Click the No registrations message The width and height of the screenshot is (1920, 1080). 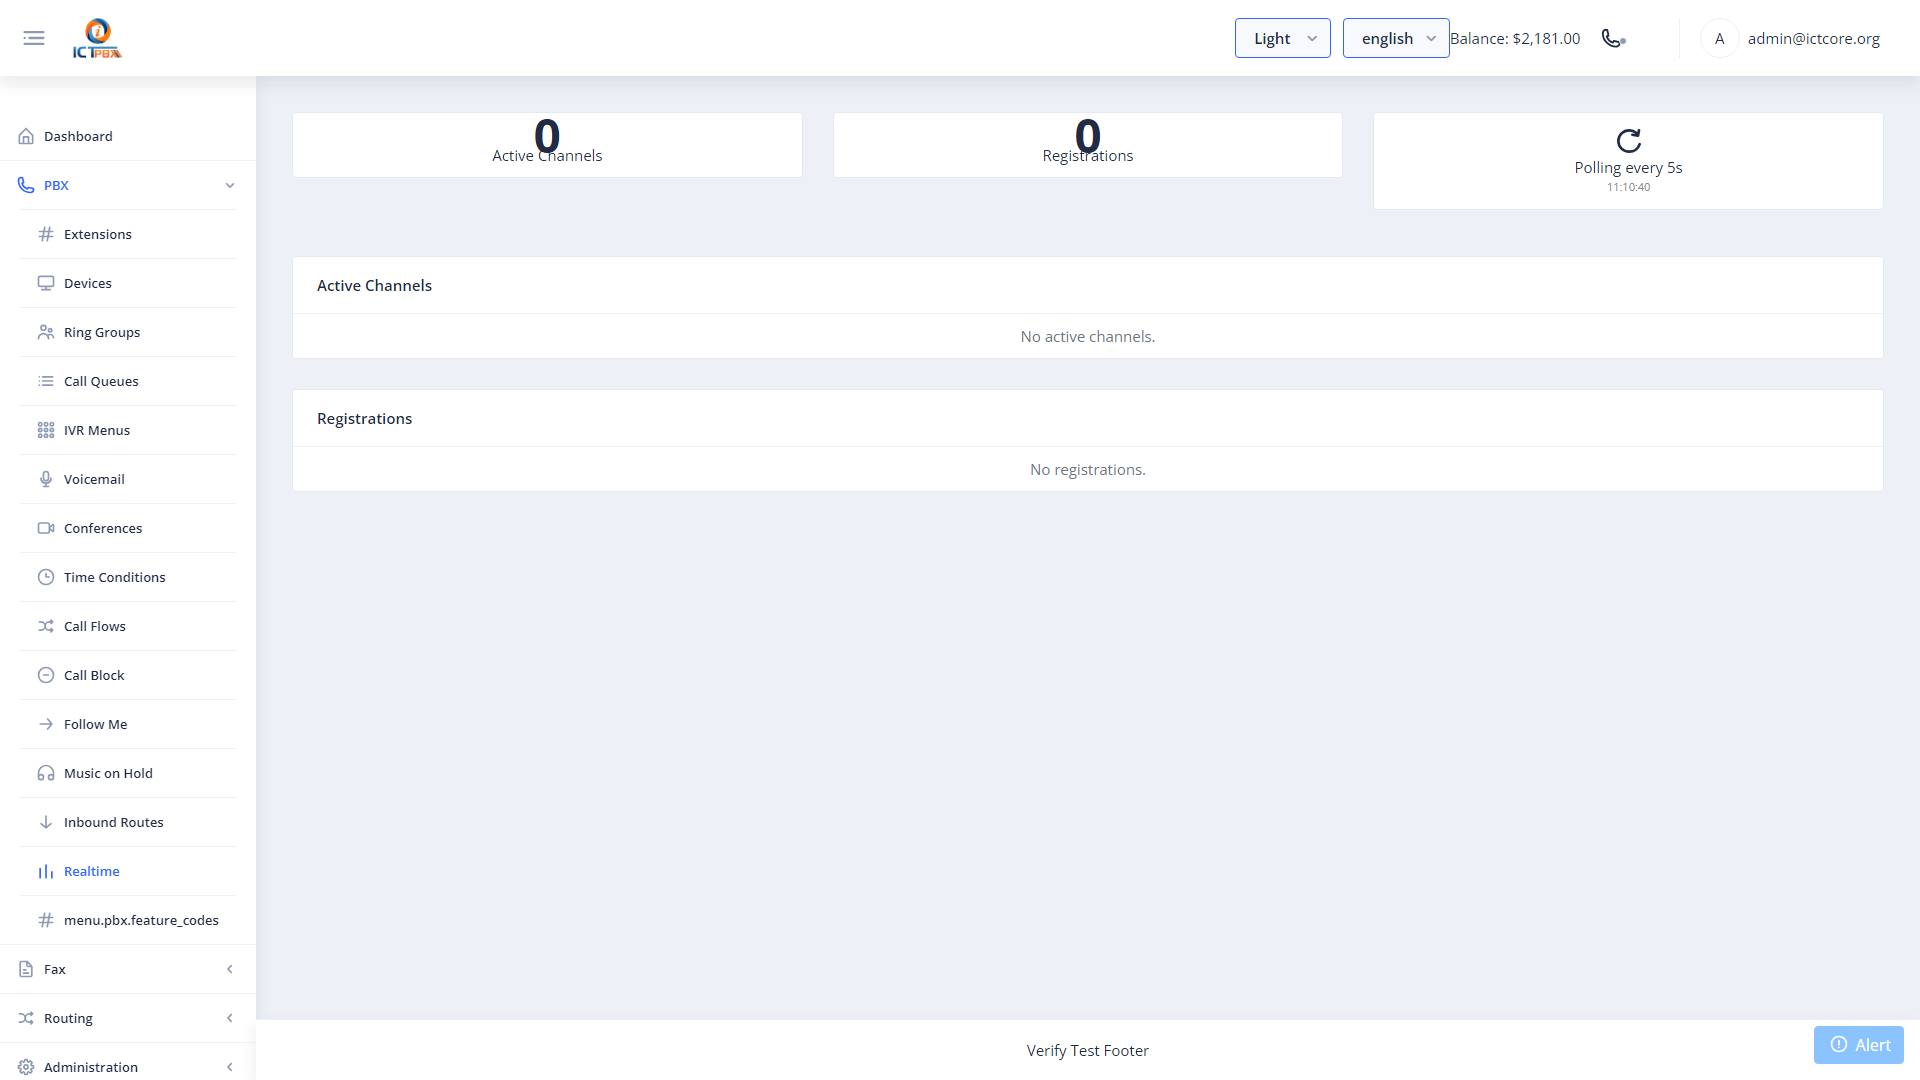pyautogui.click(x=1088, y=469)
